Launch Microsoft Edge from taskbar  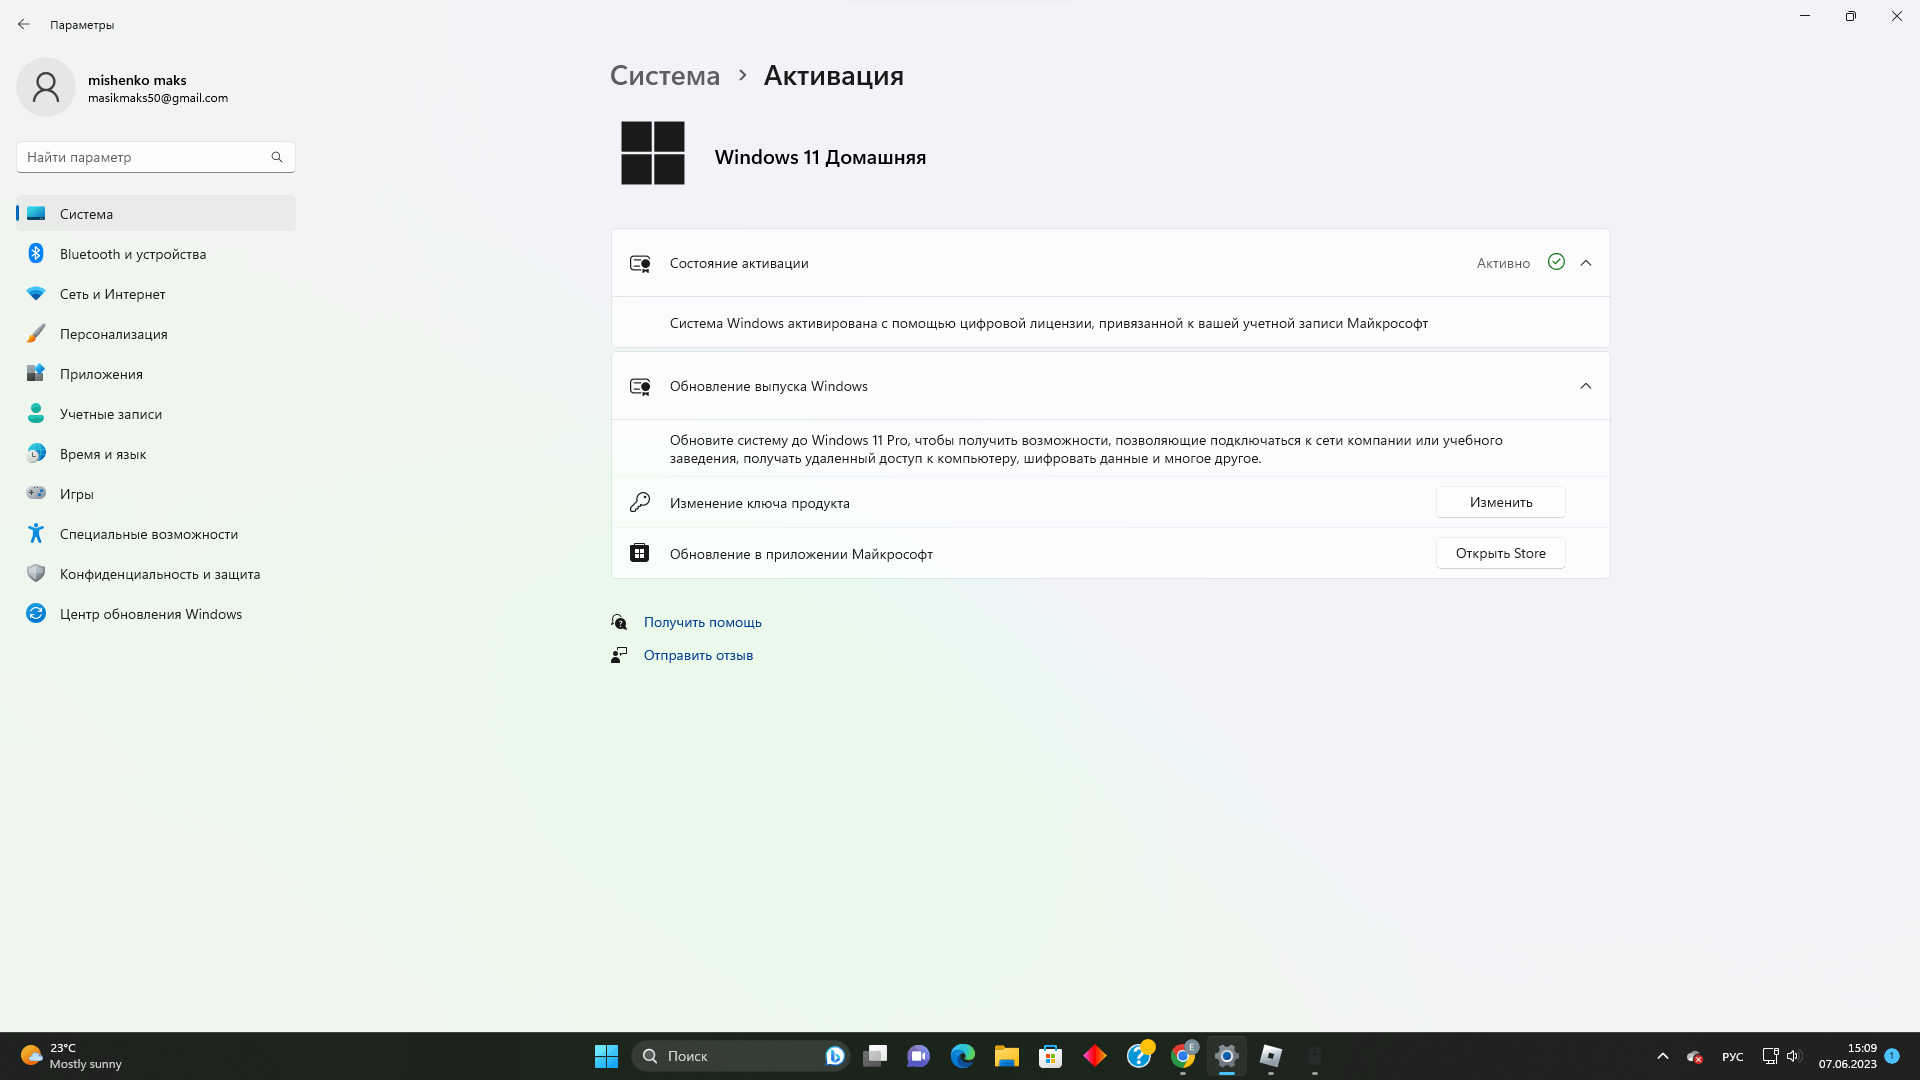[x=963, y=1056]
